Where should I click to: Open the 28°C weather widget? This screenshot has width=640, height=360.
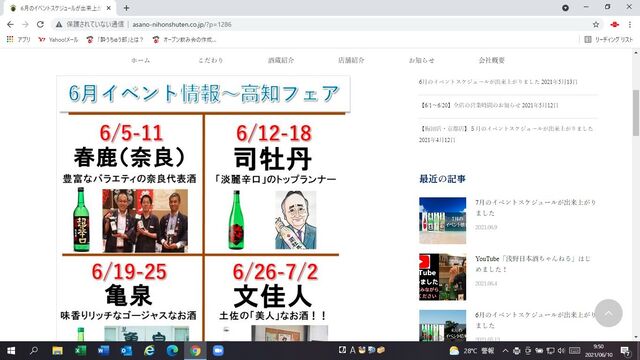472,351
